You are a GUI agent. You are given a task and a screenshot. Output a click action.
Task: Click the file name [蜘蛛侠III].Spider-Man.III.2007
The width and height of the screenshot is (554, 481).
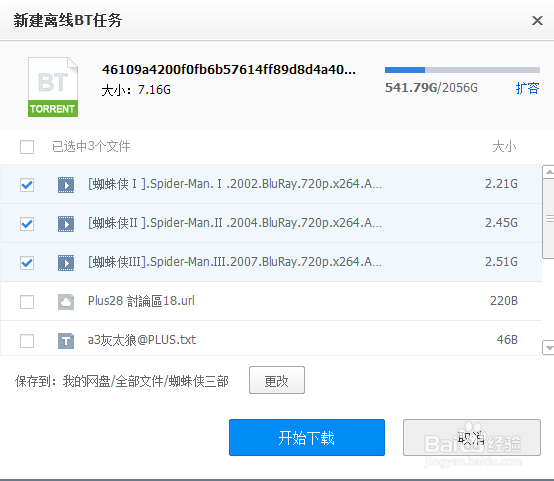[x=235, y=262]
